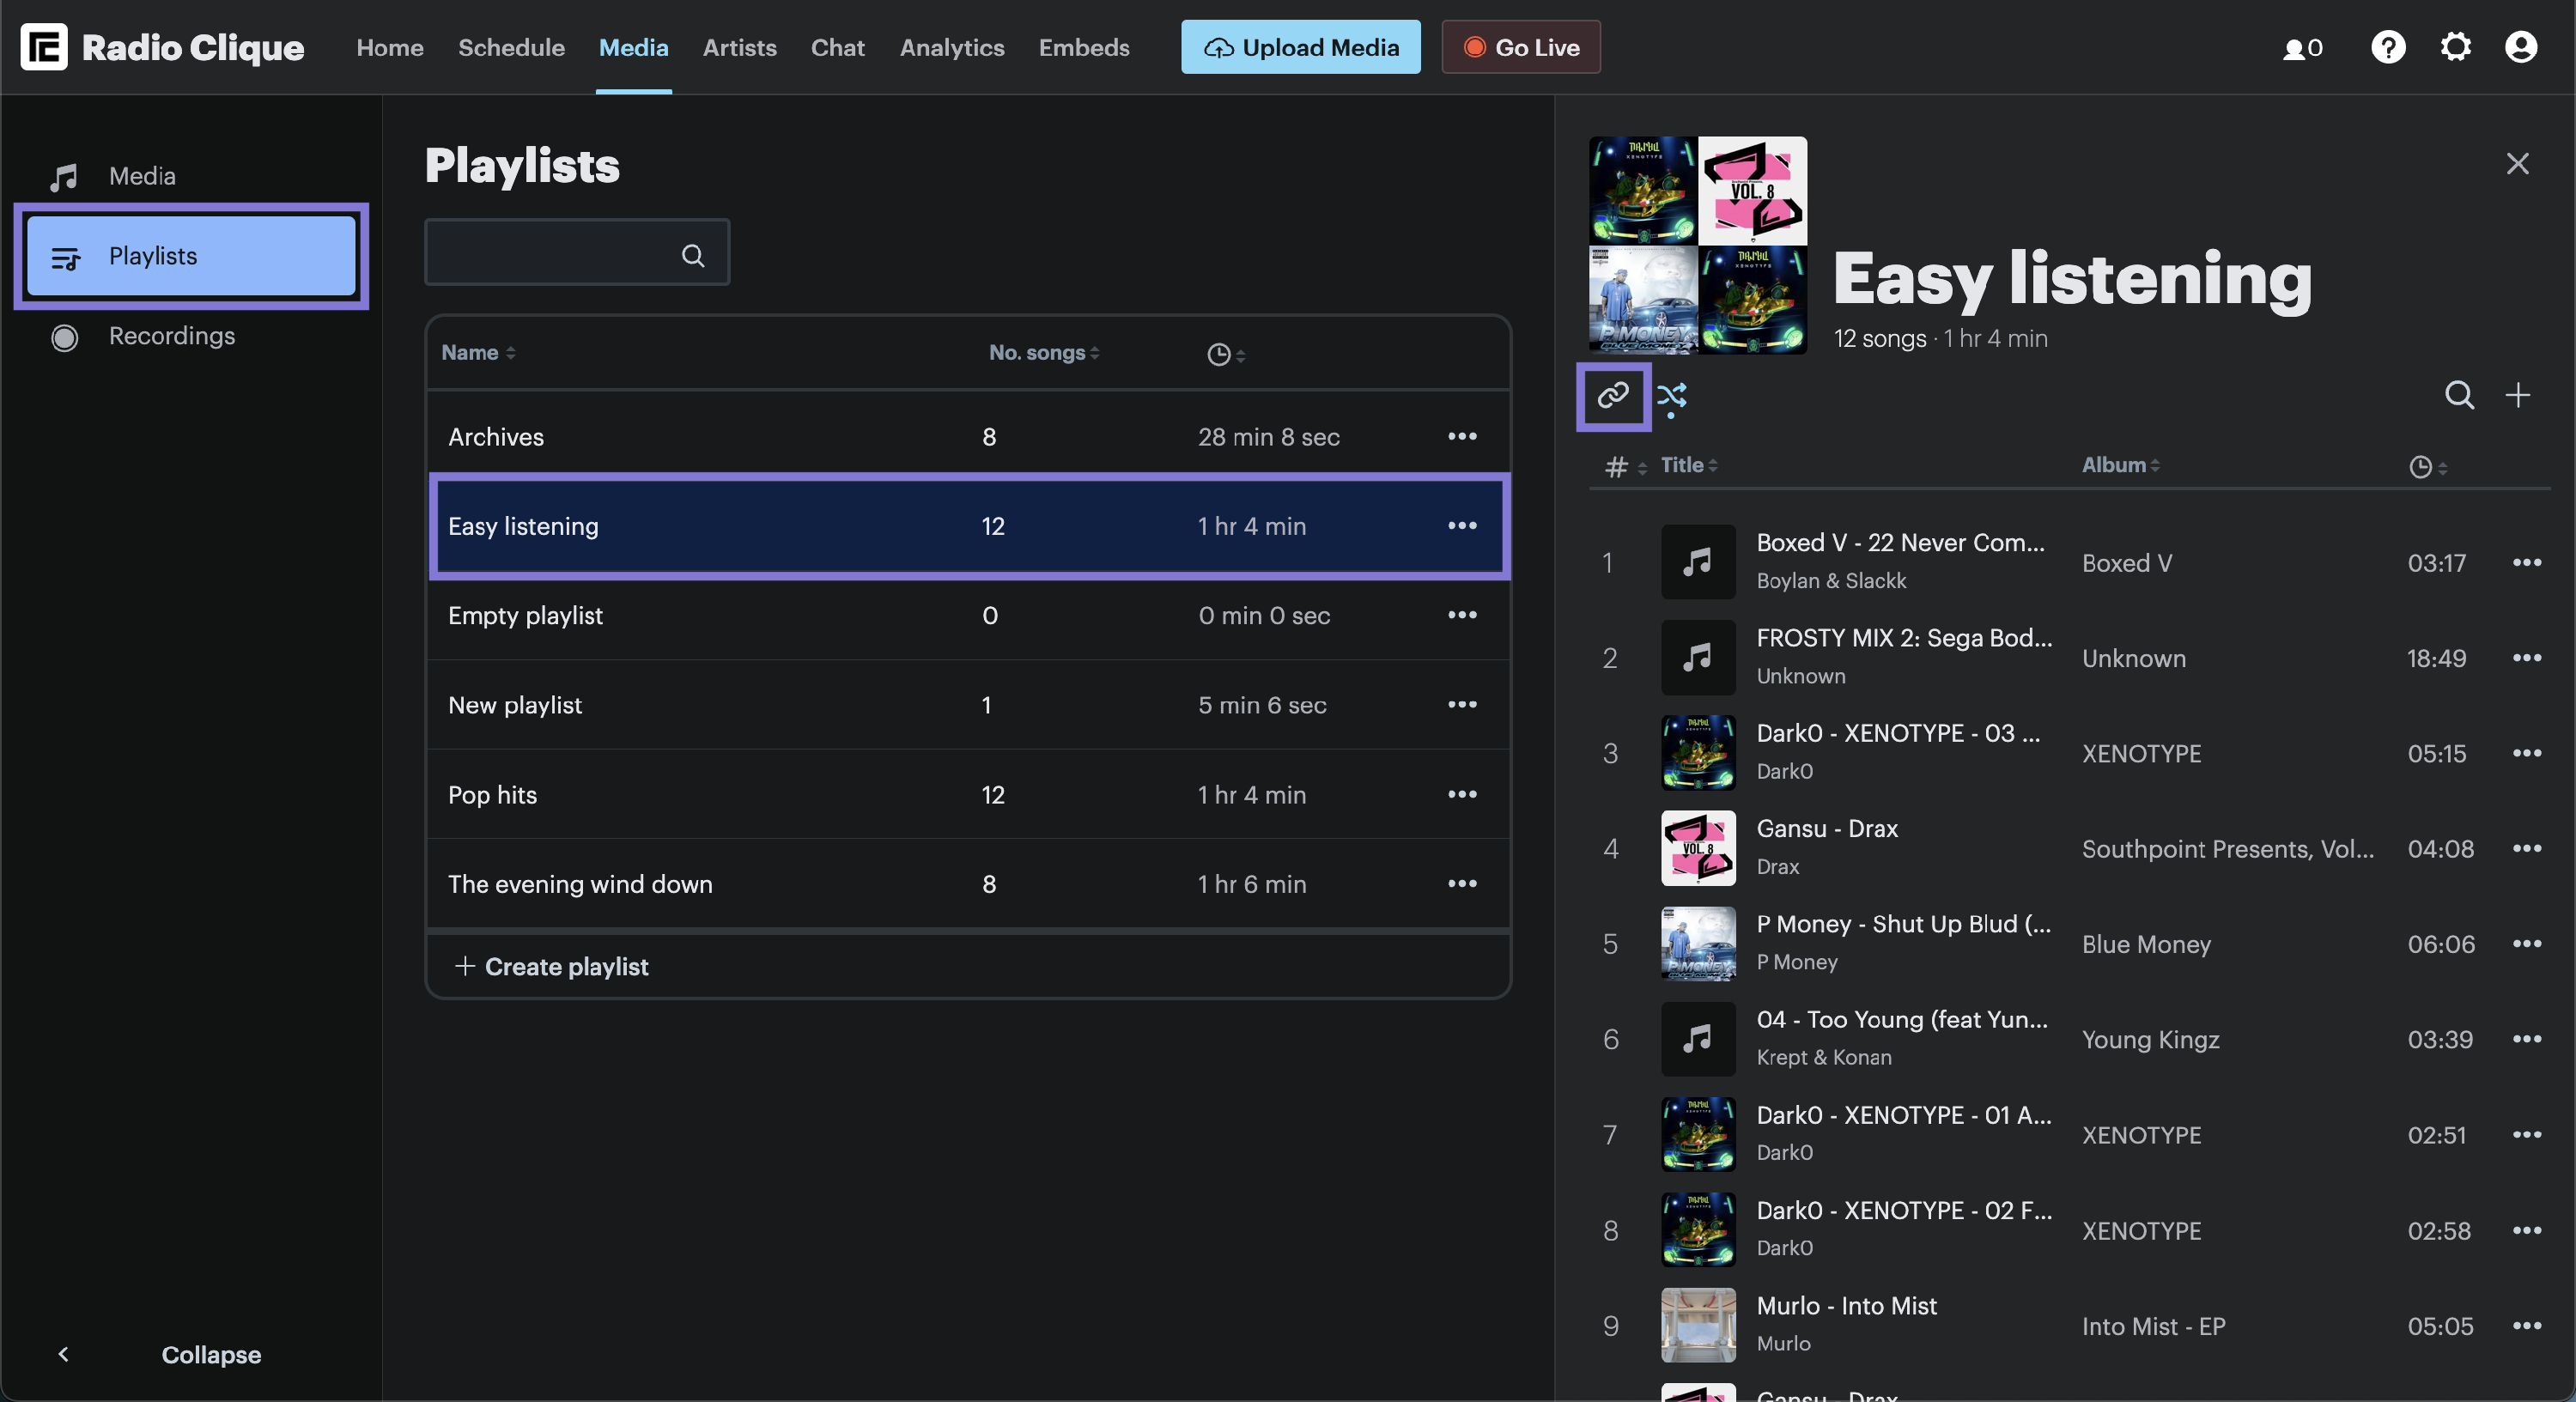The height and width of the screenshot is (1402, 2576).
Task: Check the listener count icon
Action: [2302, 48]
